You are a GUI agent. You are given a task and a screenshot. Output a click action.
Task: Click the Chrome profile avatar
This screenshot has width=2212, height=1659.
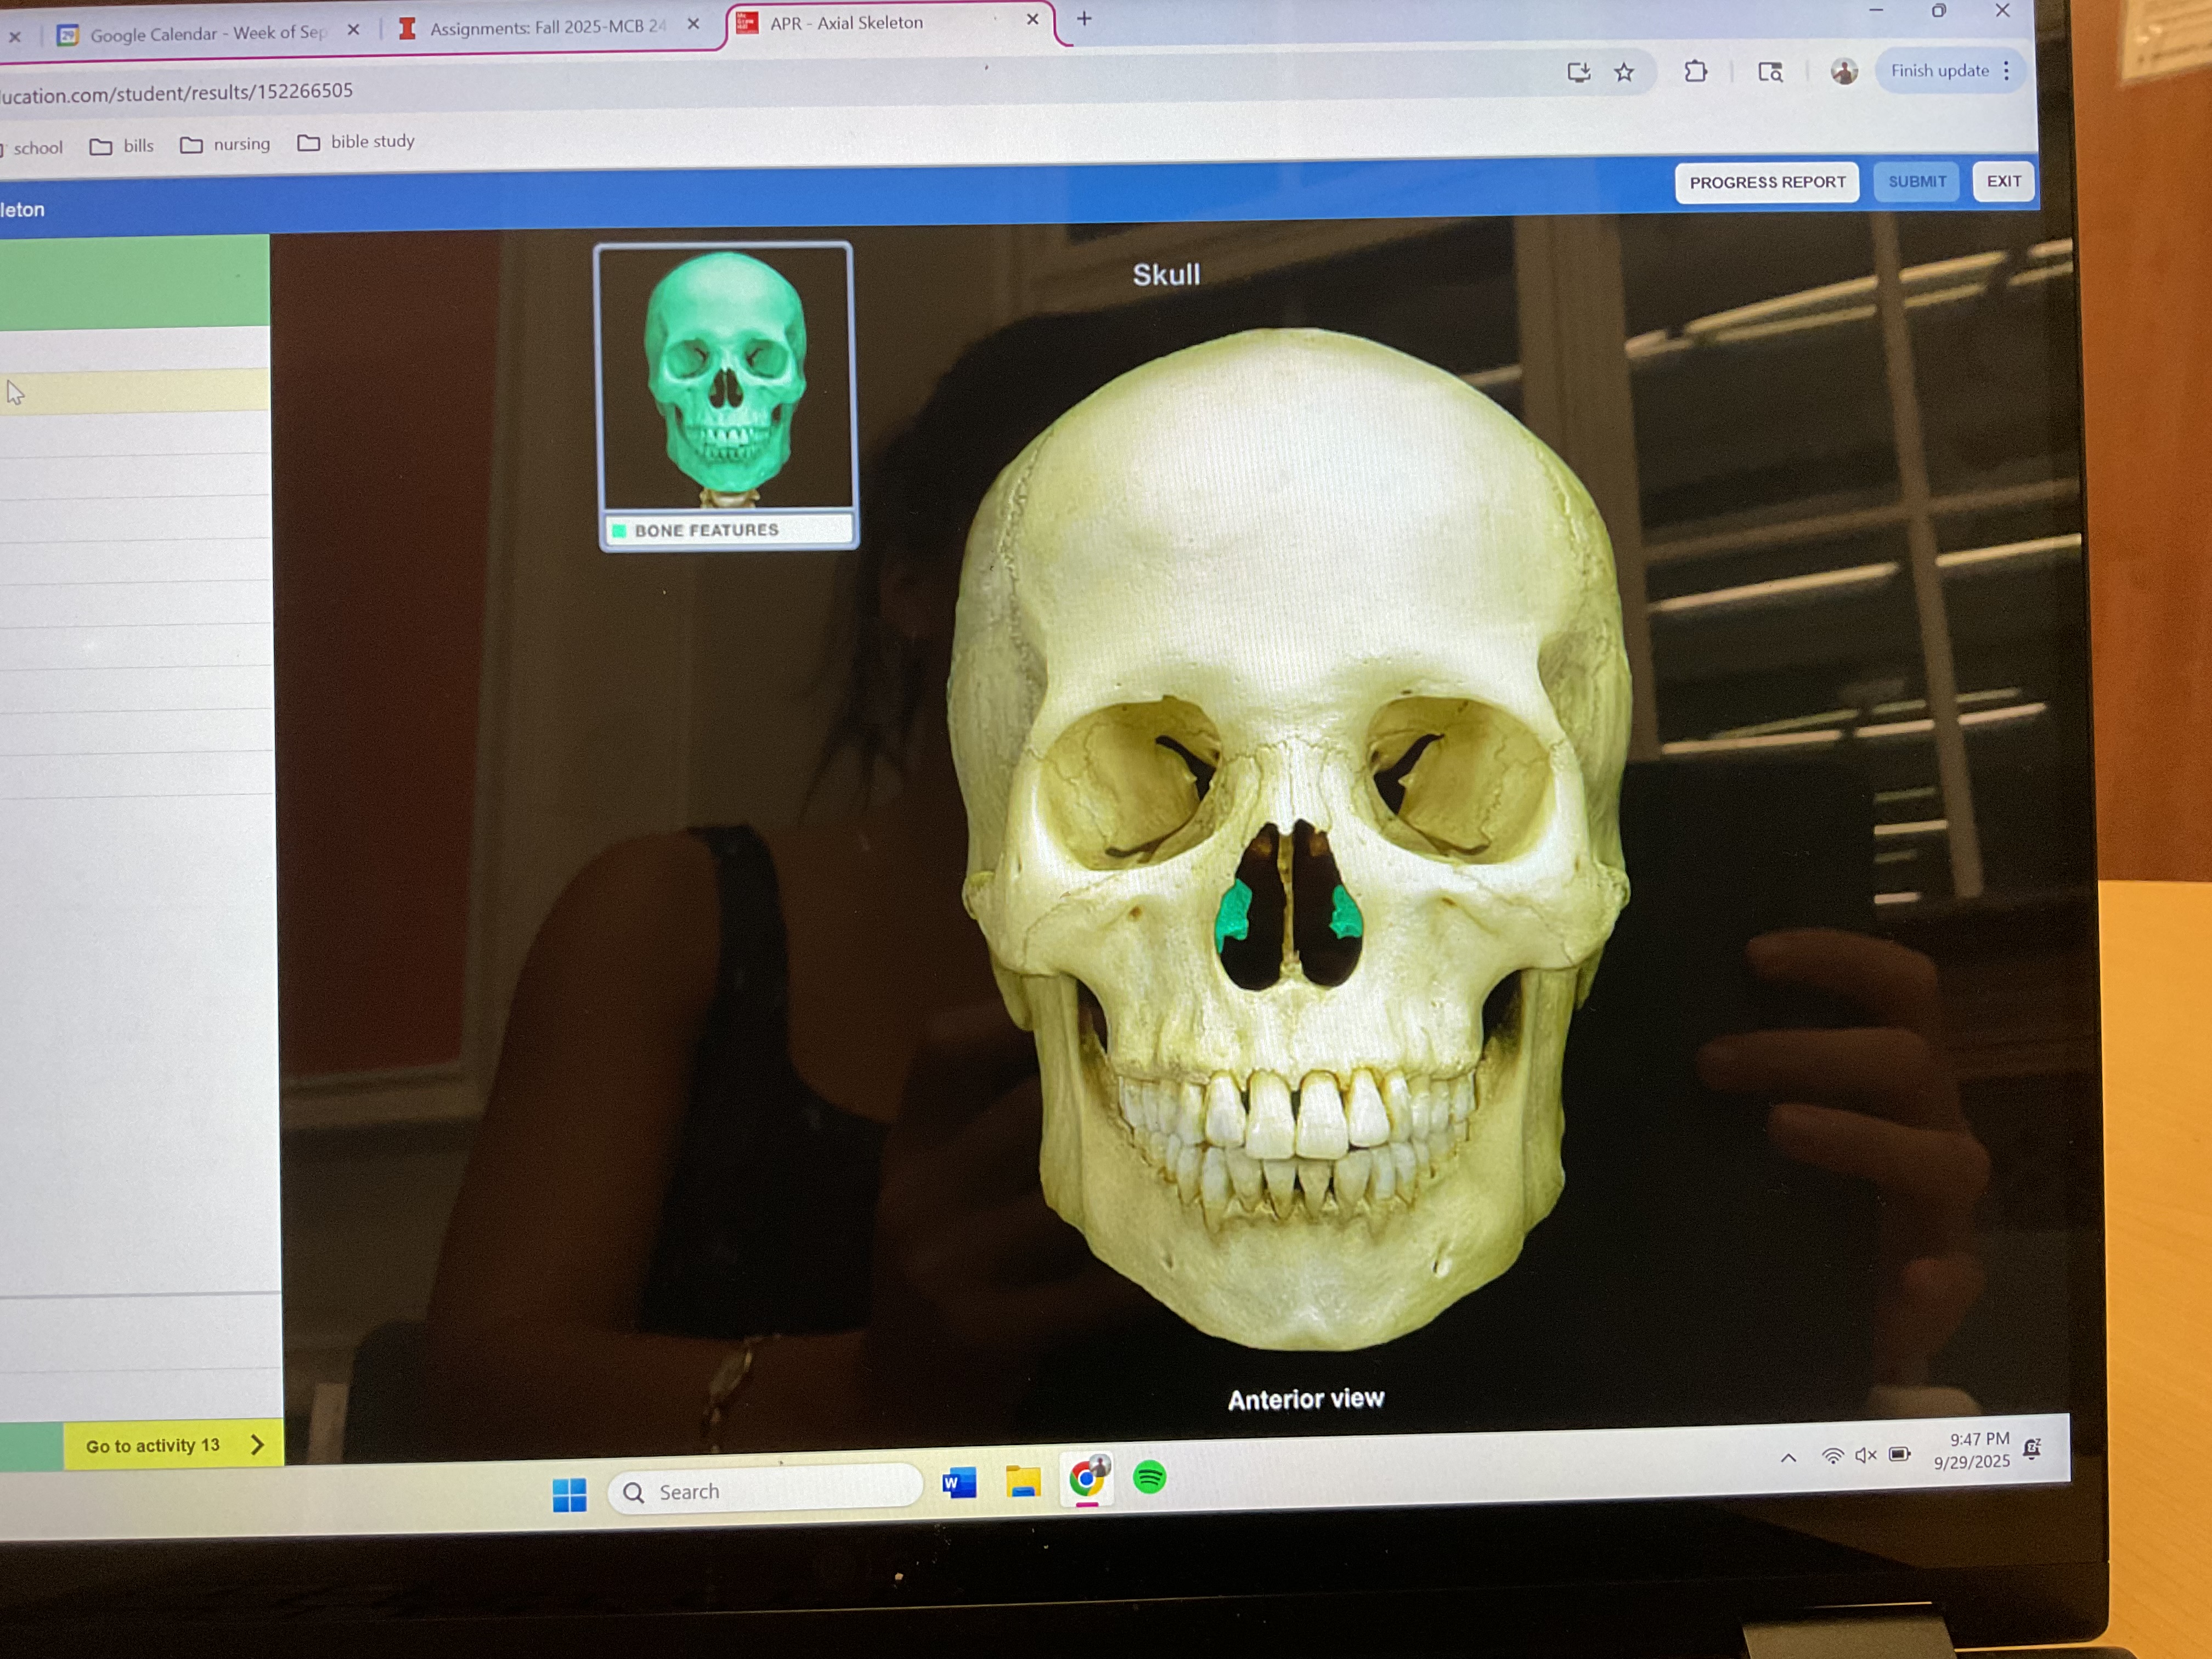click(x=1844, y=71)
